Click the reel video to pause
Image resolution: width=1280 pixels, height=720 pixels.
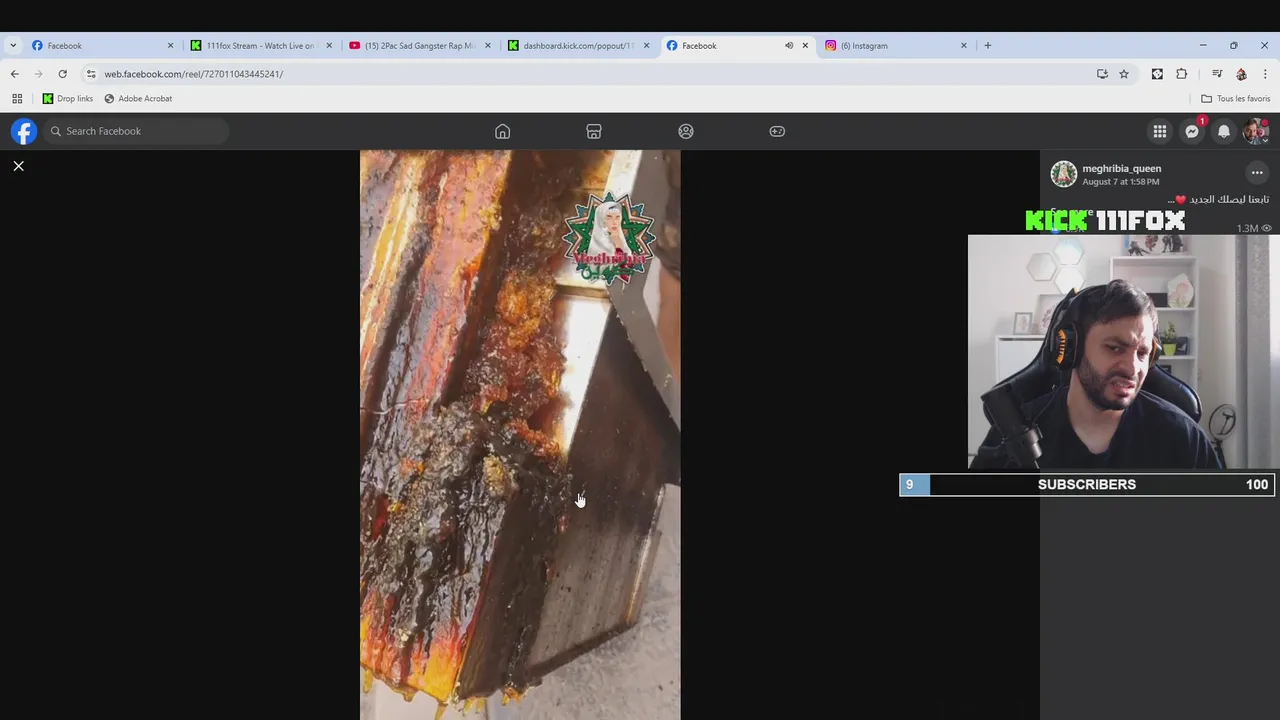520,435
